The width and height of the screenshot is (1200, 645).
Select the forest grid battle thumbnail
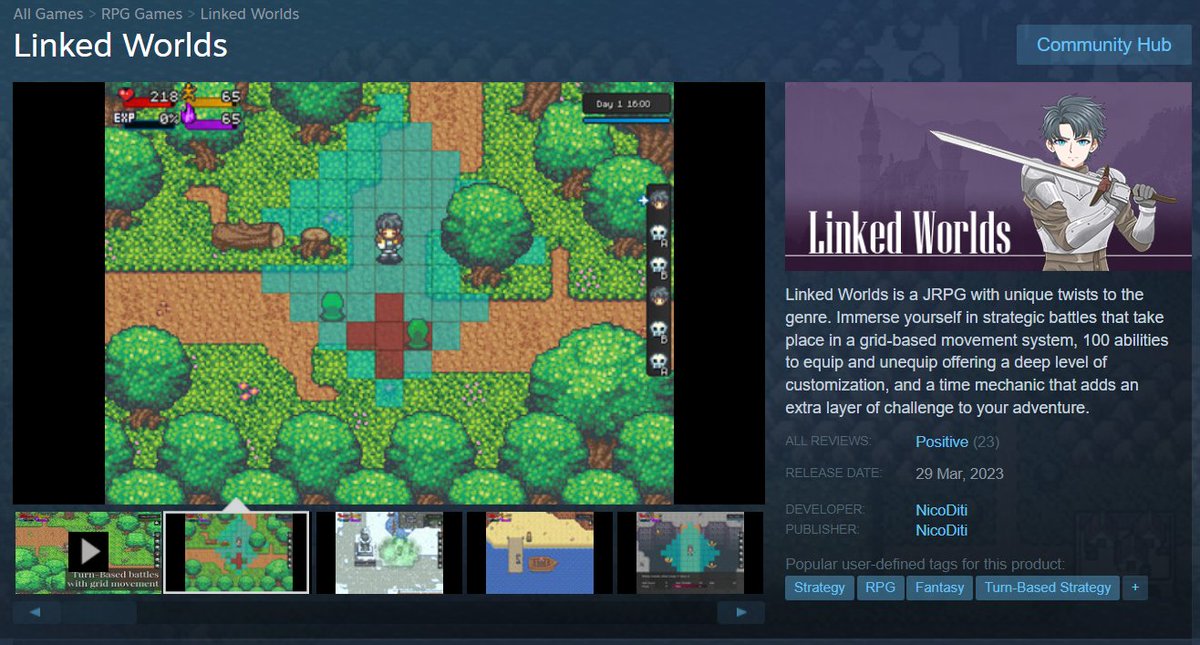[x=236, y=552]
